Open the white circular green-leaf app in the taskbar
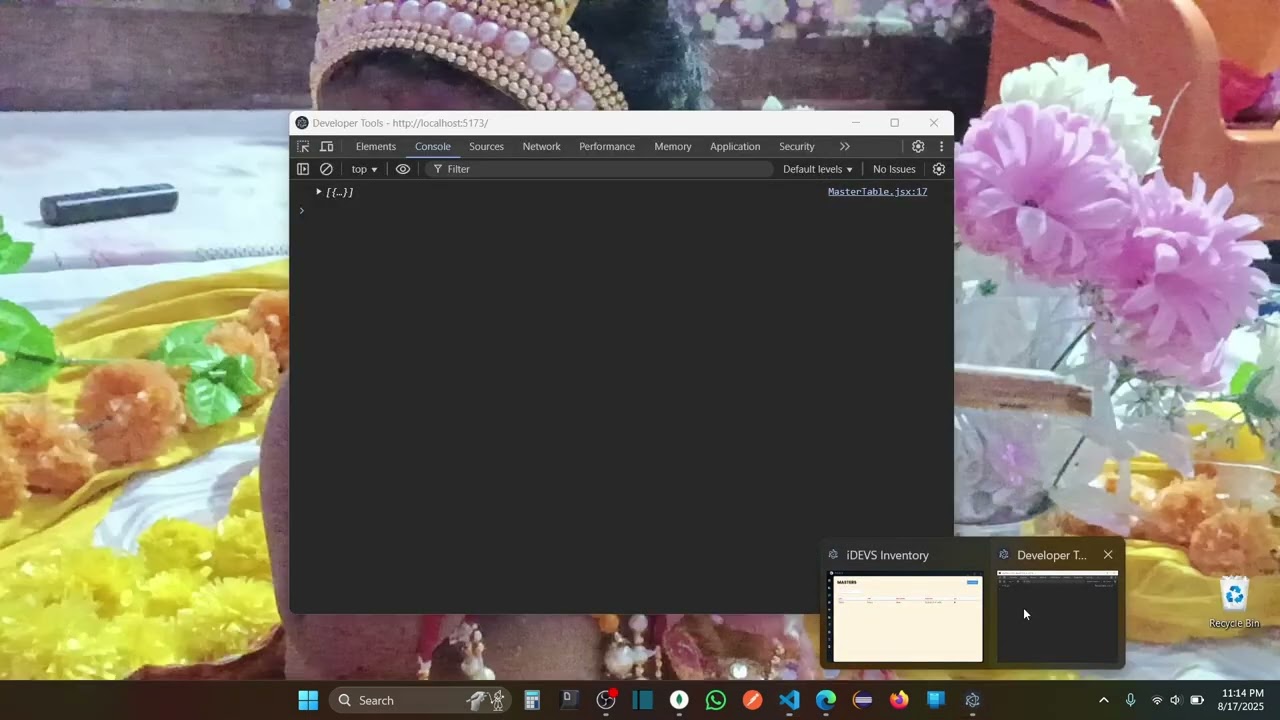1280x720 pixels. [679, 700]
